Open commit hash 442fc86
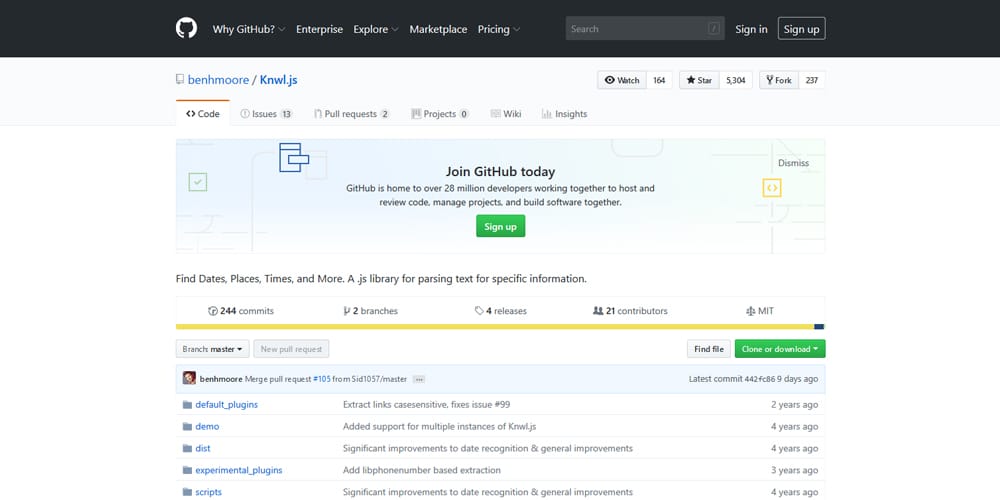1000x500 pixels. click(760, 379)
